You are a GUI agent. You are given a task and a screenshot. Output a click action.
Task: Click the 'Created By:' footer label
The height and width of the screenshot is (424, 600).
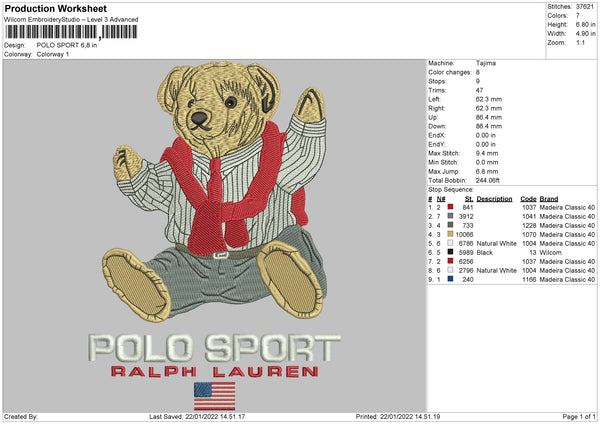click(x=21, y=417)
